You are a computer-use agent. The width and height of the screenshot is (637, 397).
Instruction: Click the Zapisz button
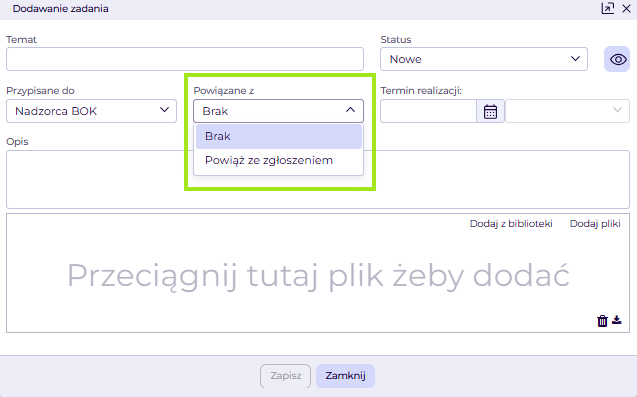pos(286,376)
